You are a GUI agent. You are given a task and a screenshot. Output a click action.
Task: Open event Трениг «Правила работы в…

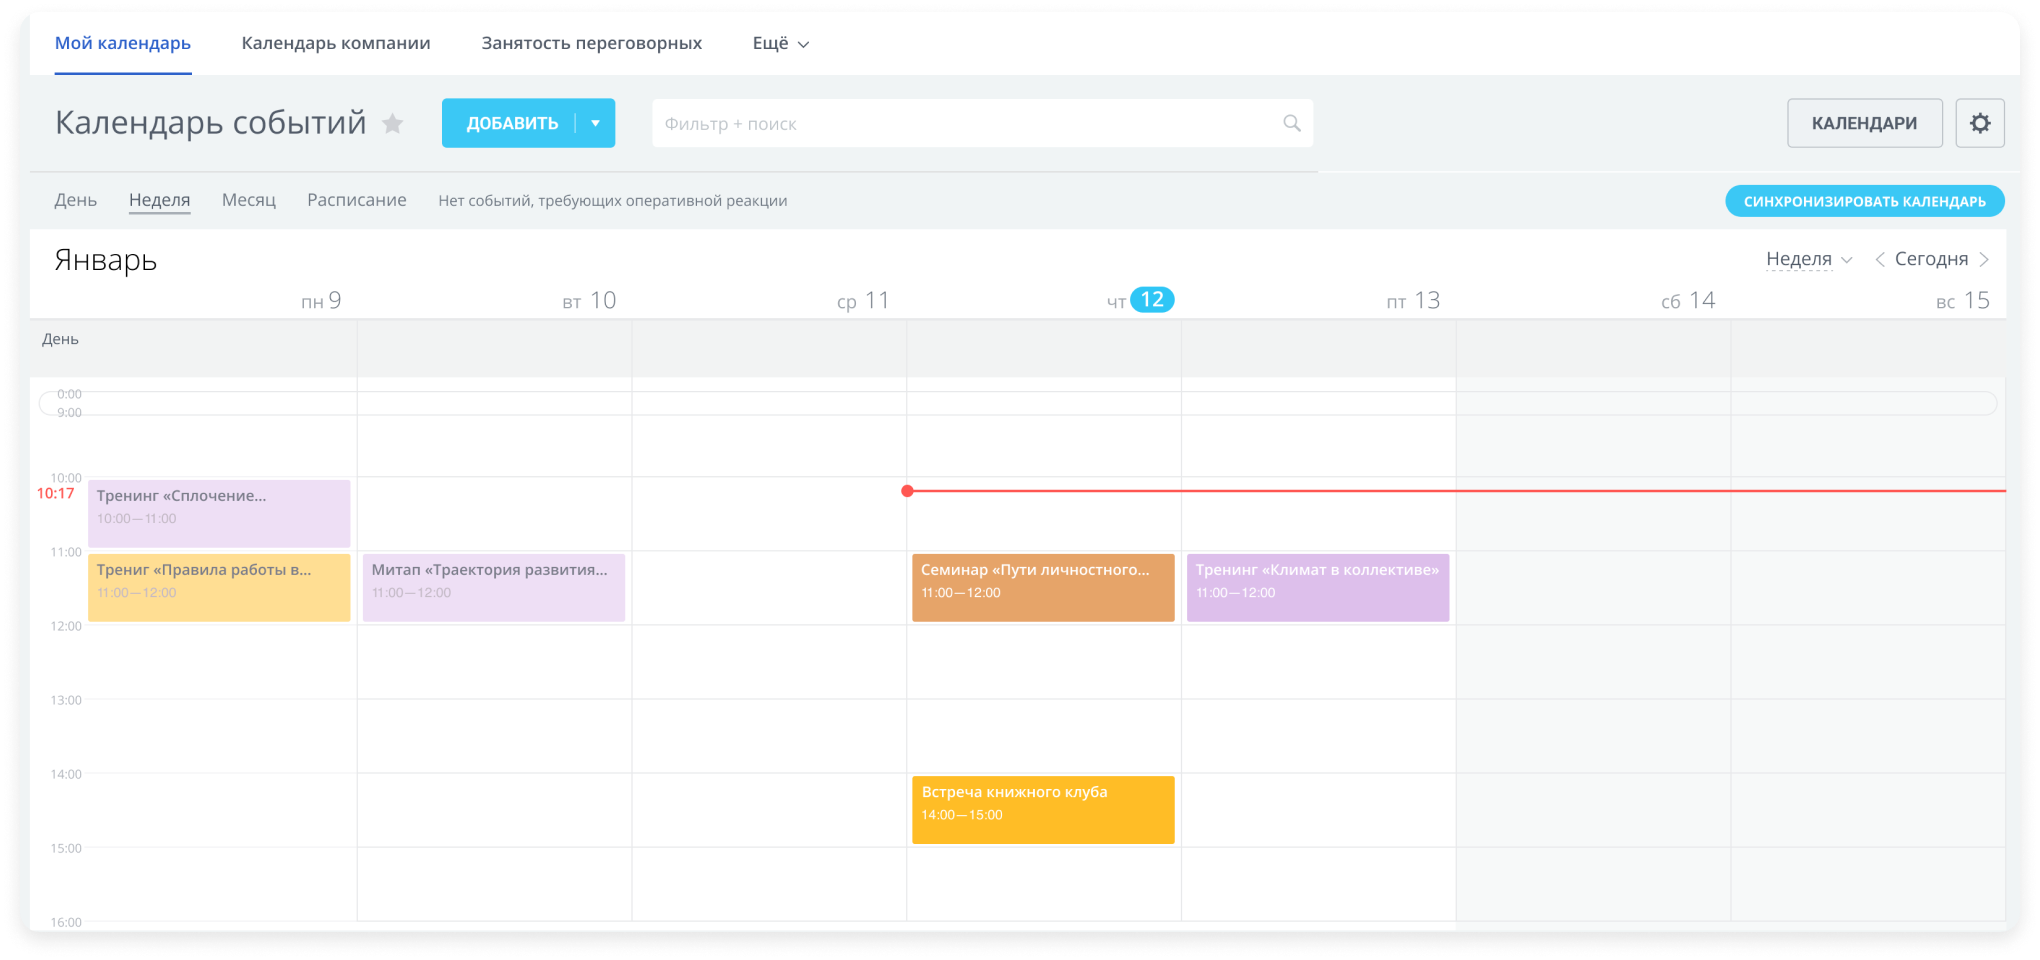pyautogui.click(x=219, y=587)
